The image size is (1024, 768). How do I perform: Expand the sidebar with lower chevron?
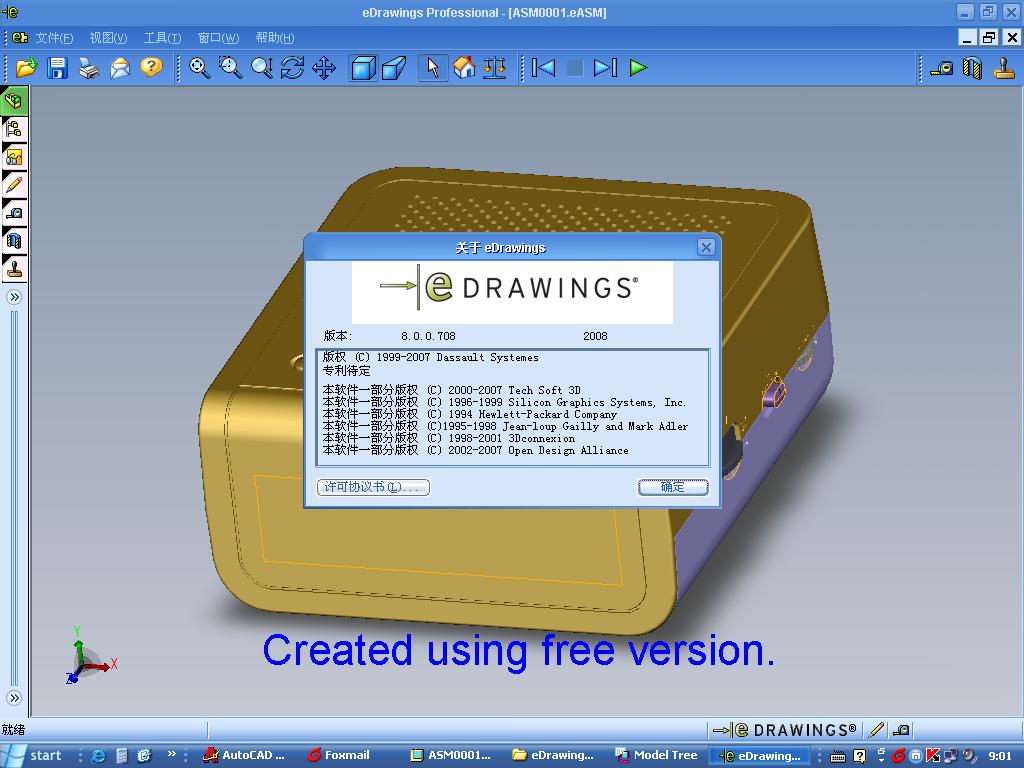tap(14, 698)
